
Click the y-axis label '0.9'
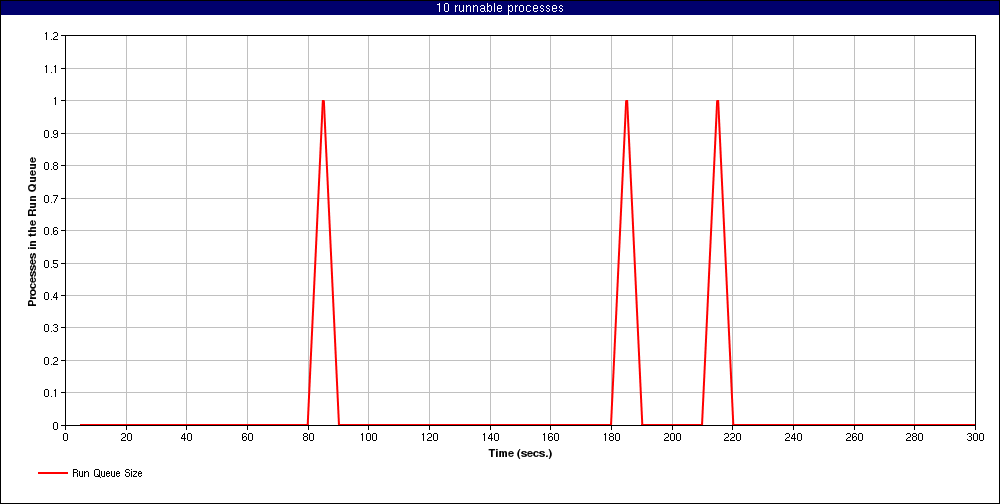point(52,133)
